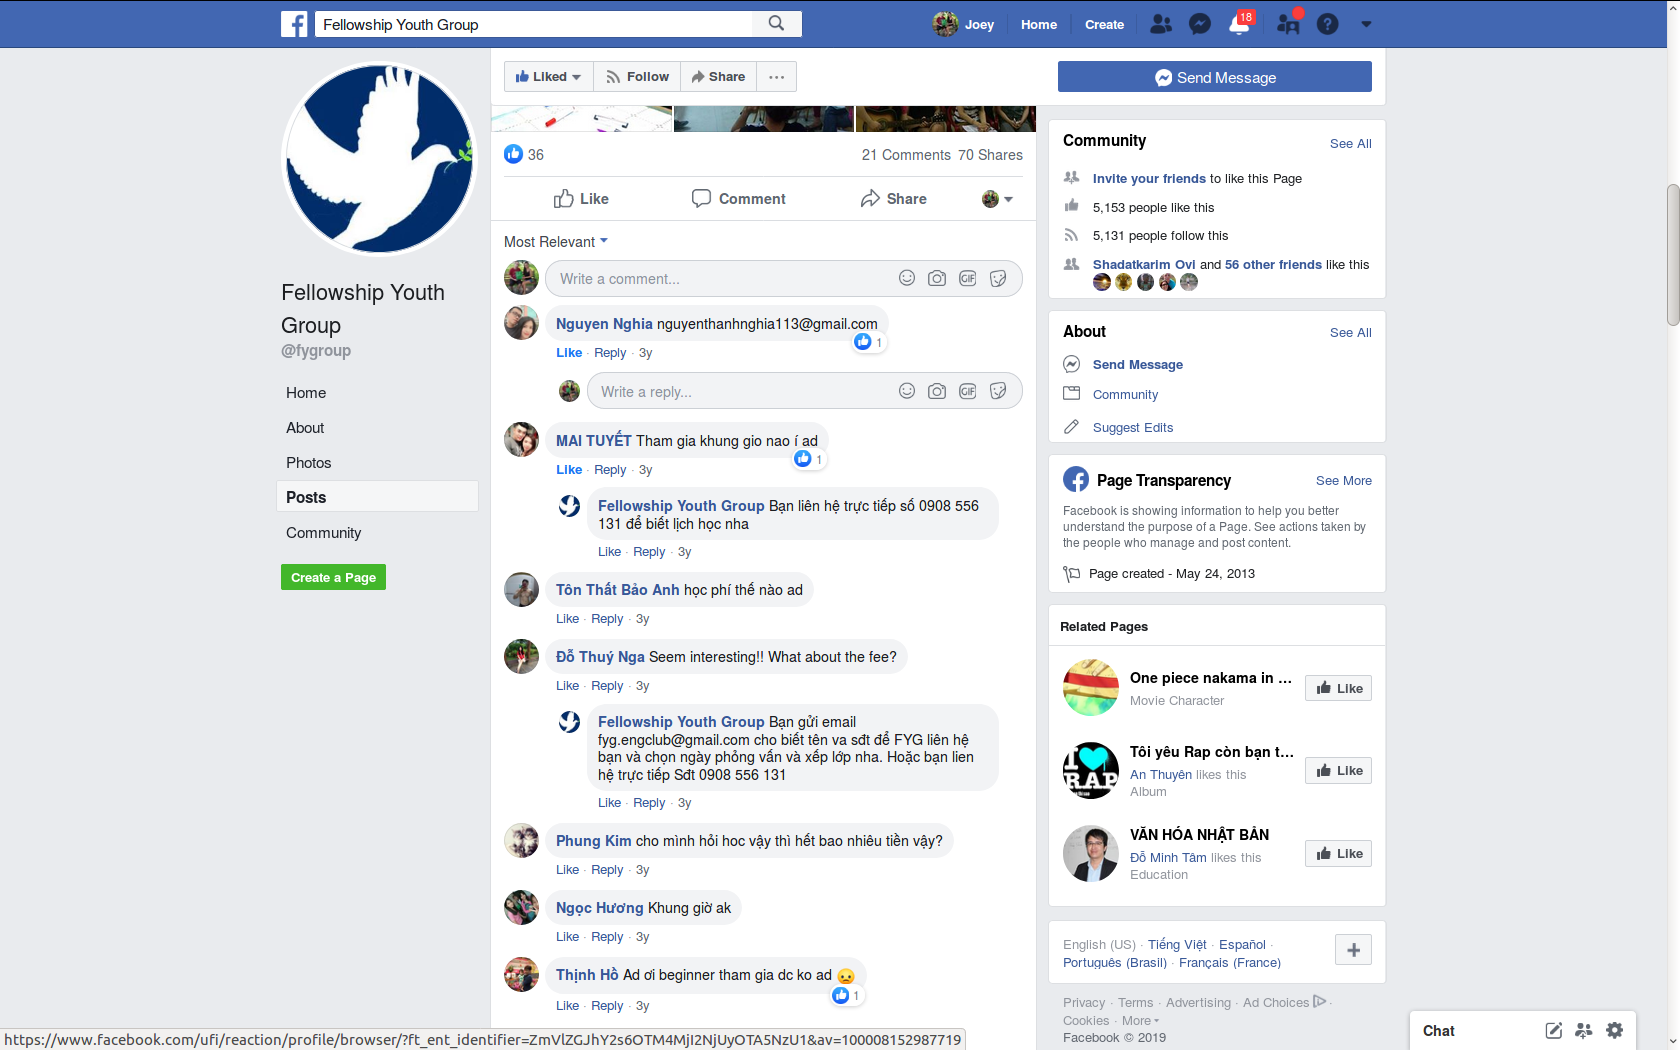Open the Invite your friends link

(x=1148, y=178)
